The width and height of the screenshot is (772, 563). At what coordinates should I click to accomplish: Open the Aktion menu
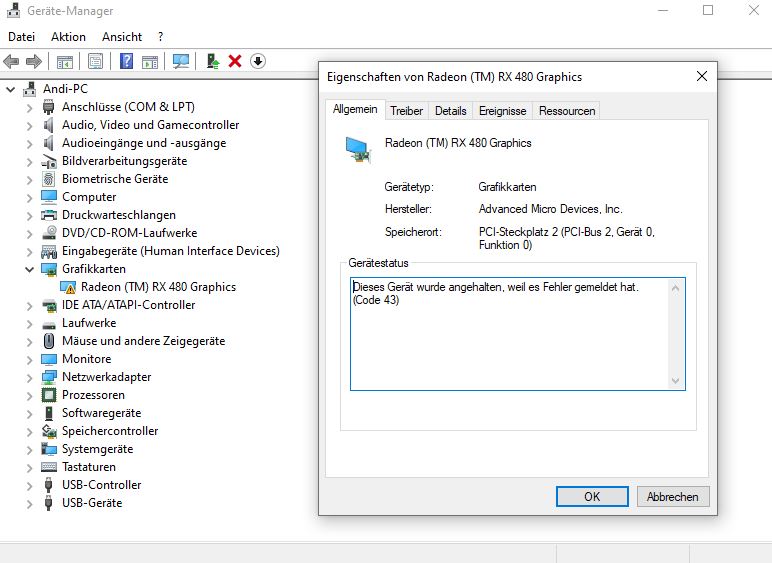pyautogui.click(x=68, y=37)
